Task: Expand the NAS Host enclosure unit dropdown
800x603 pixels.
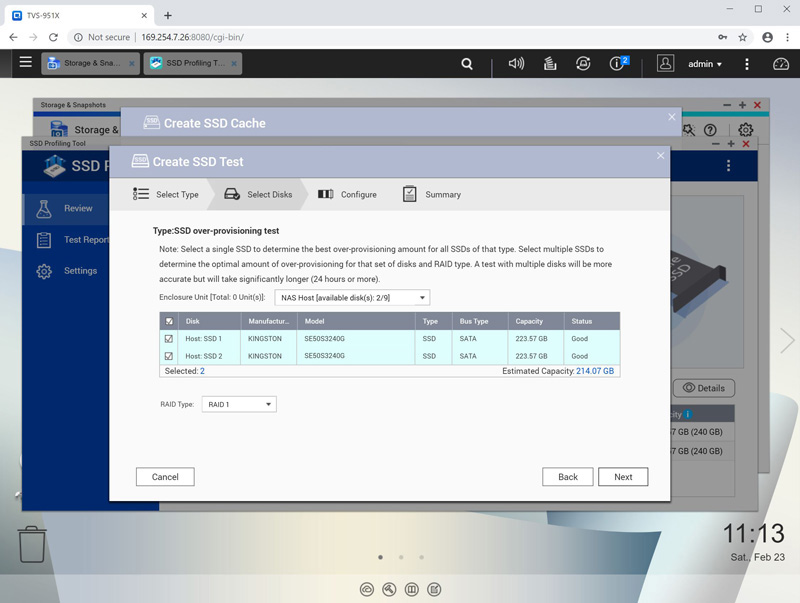Action: 352,297
